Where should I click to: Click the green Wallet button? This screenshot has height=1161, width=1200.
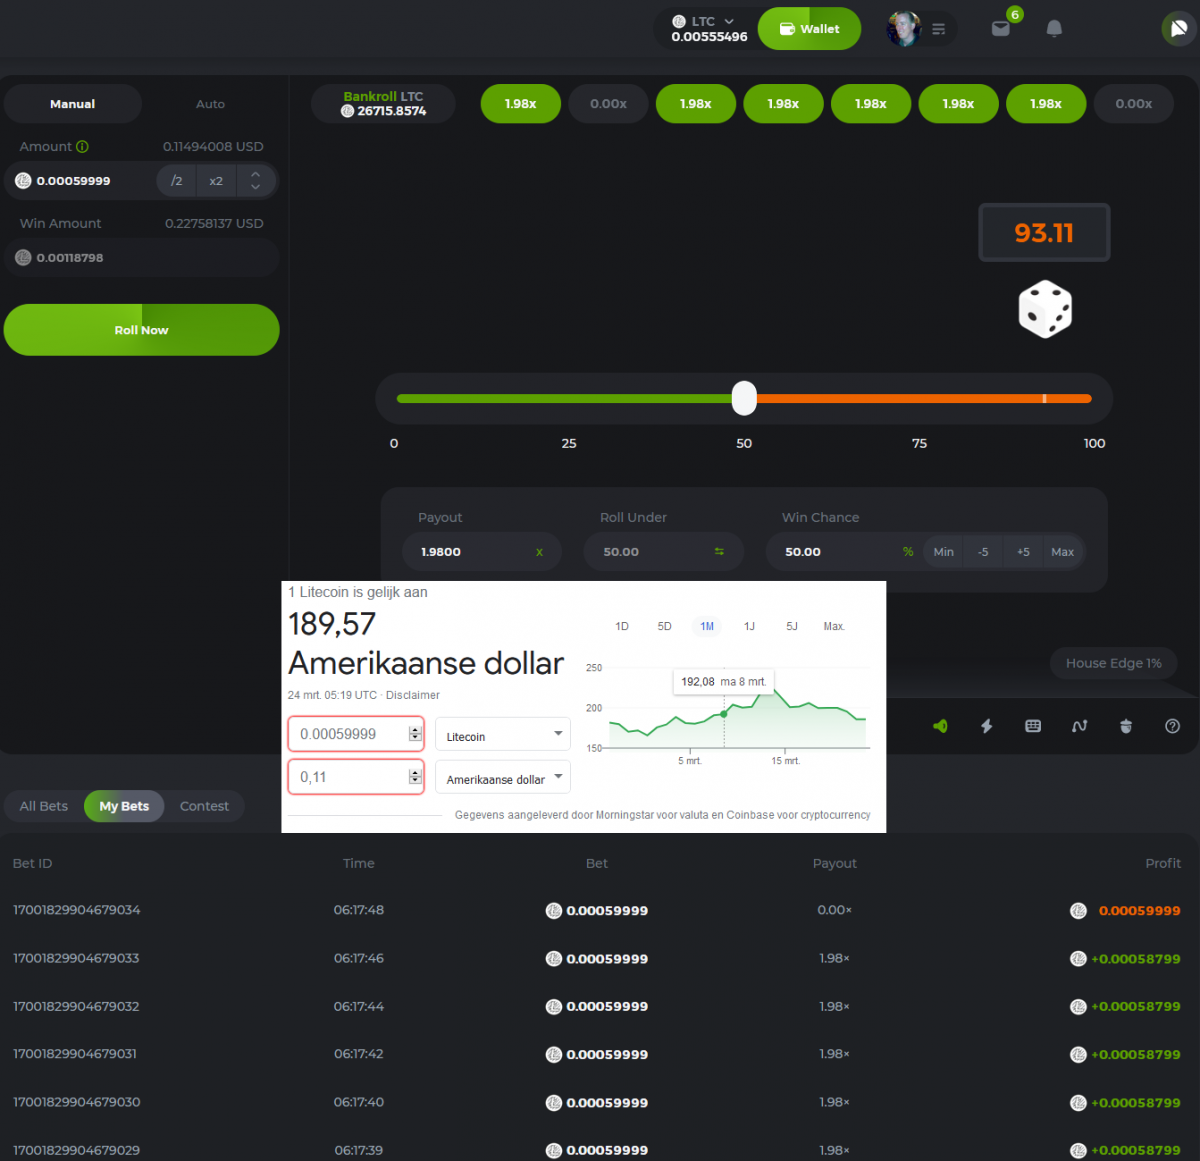coord(809,29)
